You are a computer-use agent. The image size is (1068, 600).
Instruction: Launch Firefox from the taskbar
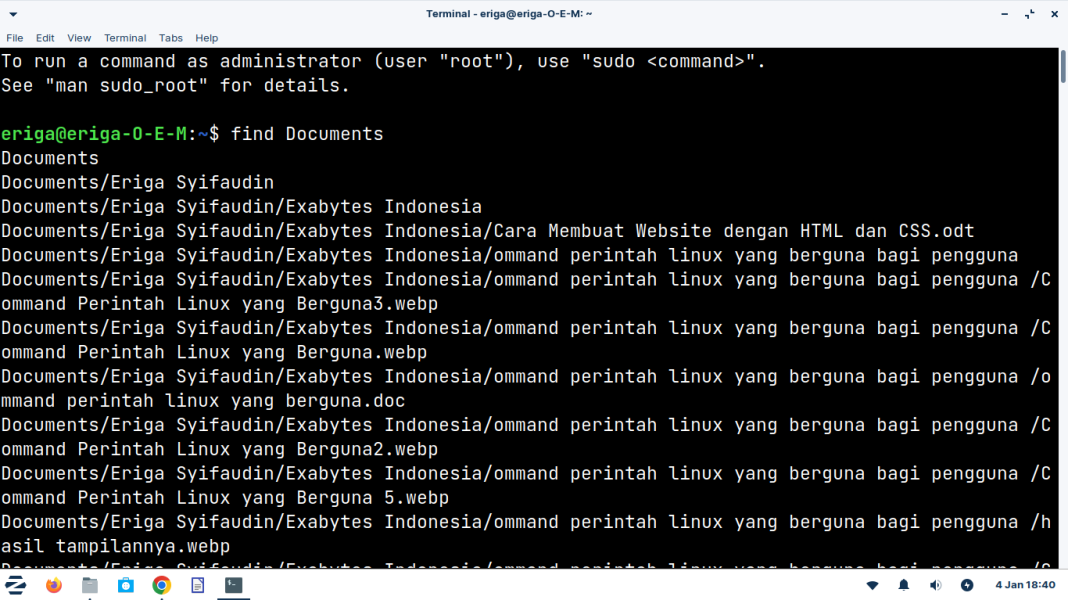(x=53, y=585)
